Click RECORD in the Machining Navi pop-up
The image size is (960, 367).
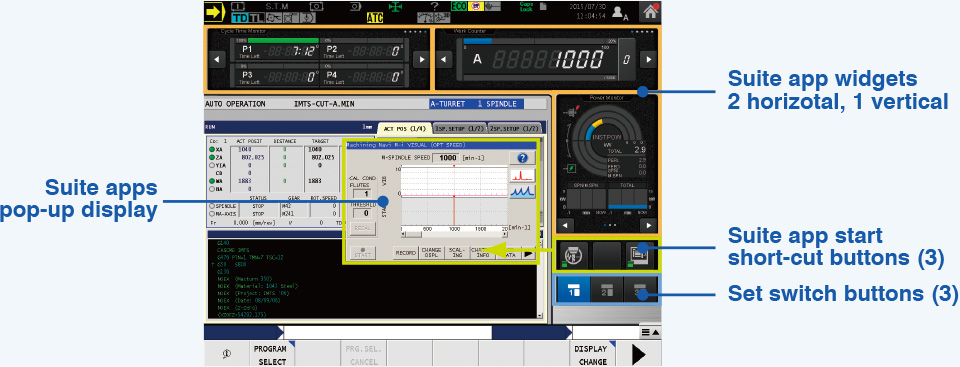(x=405, y=253)
